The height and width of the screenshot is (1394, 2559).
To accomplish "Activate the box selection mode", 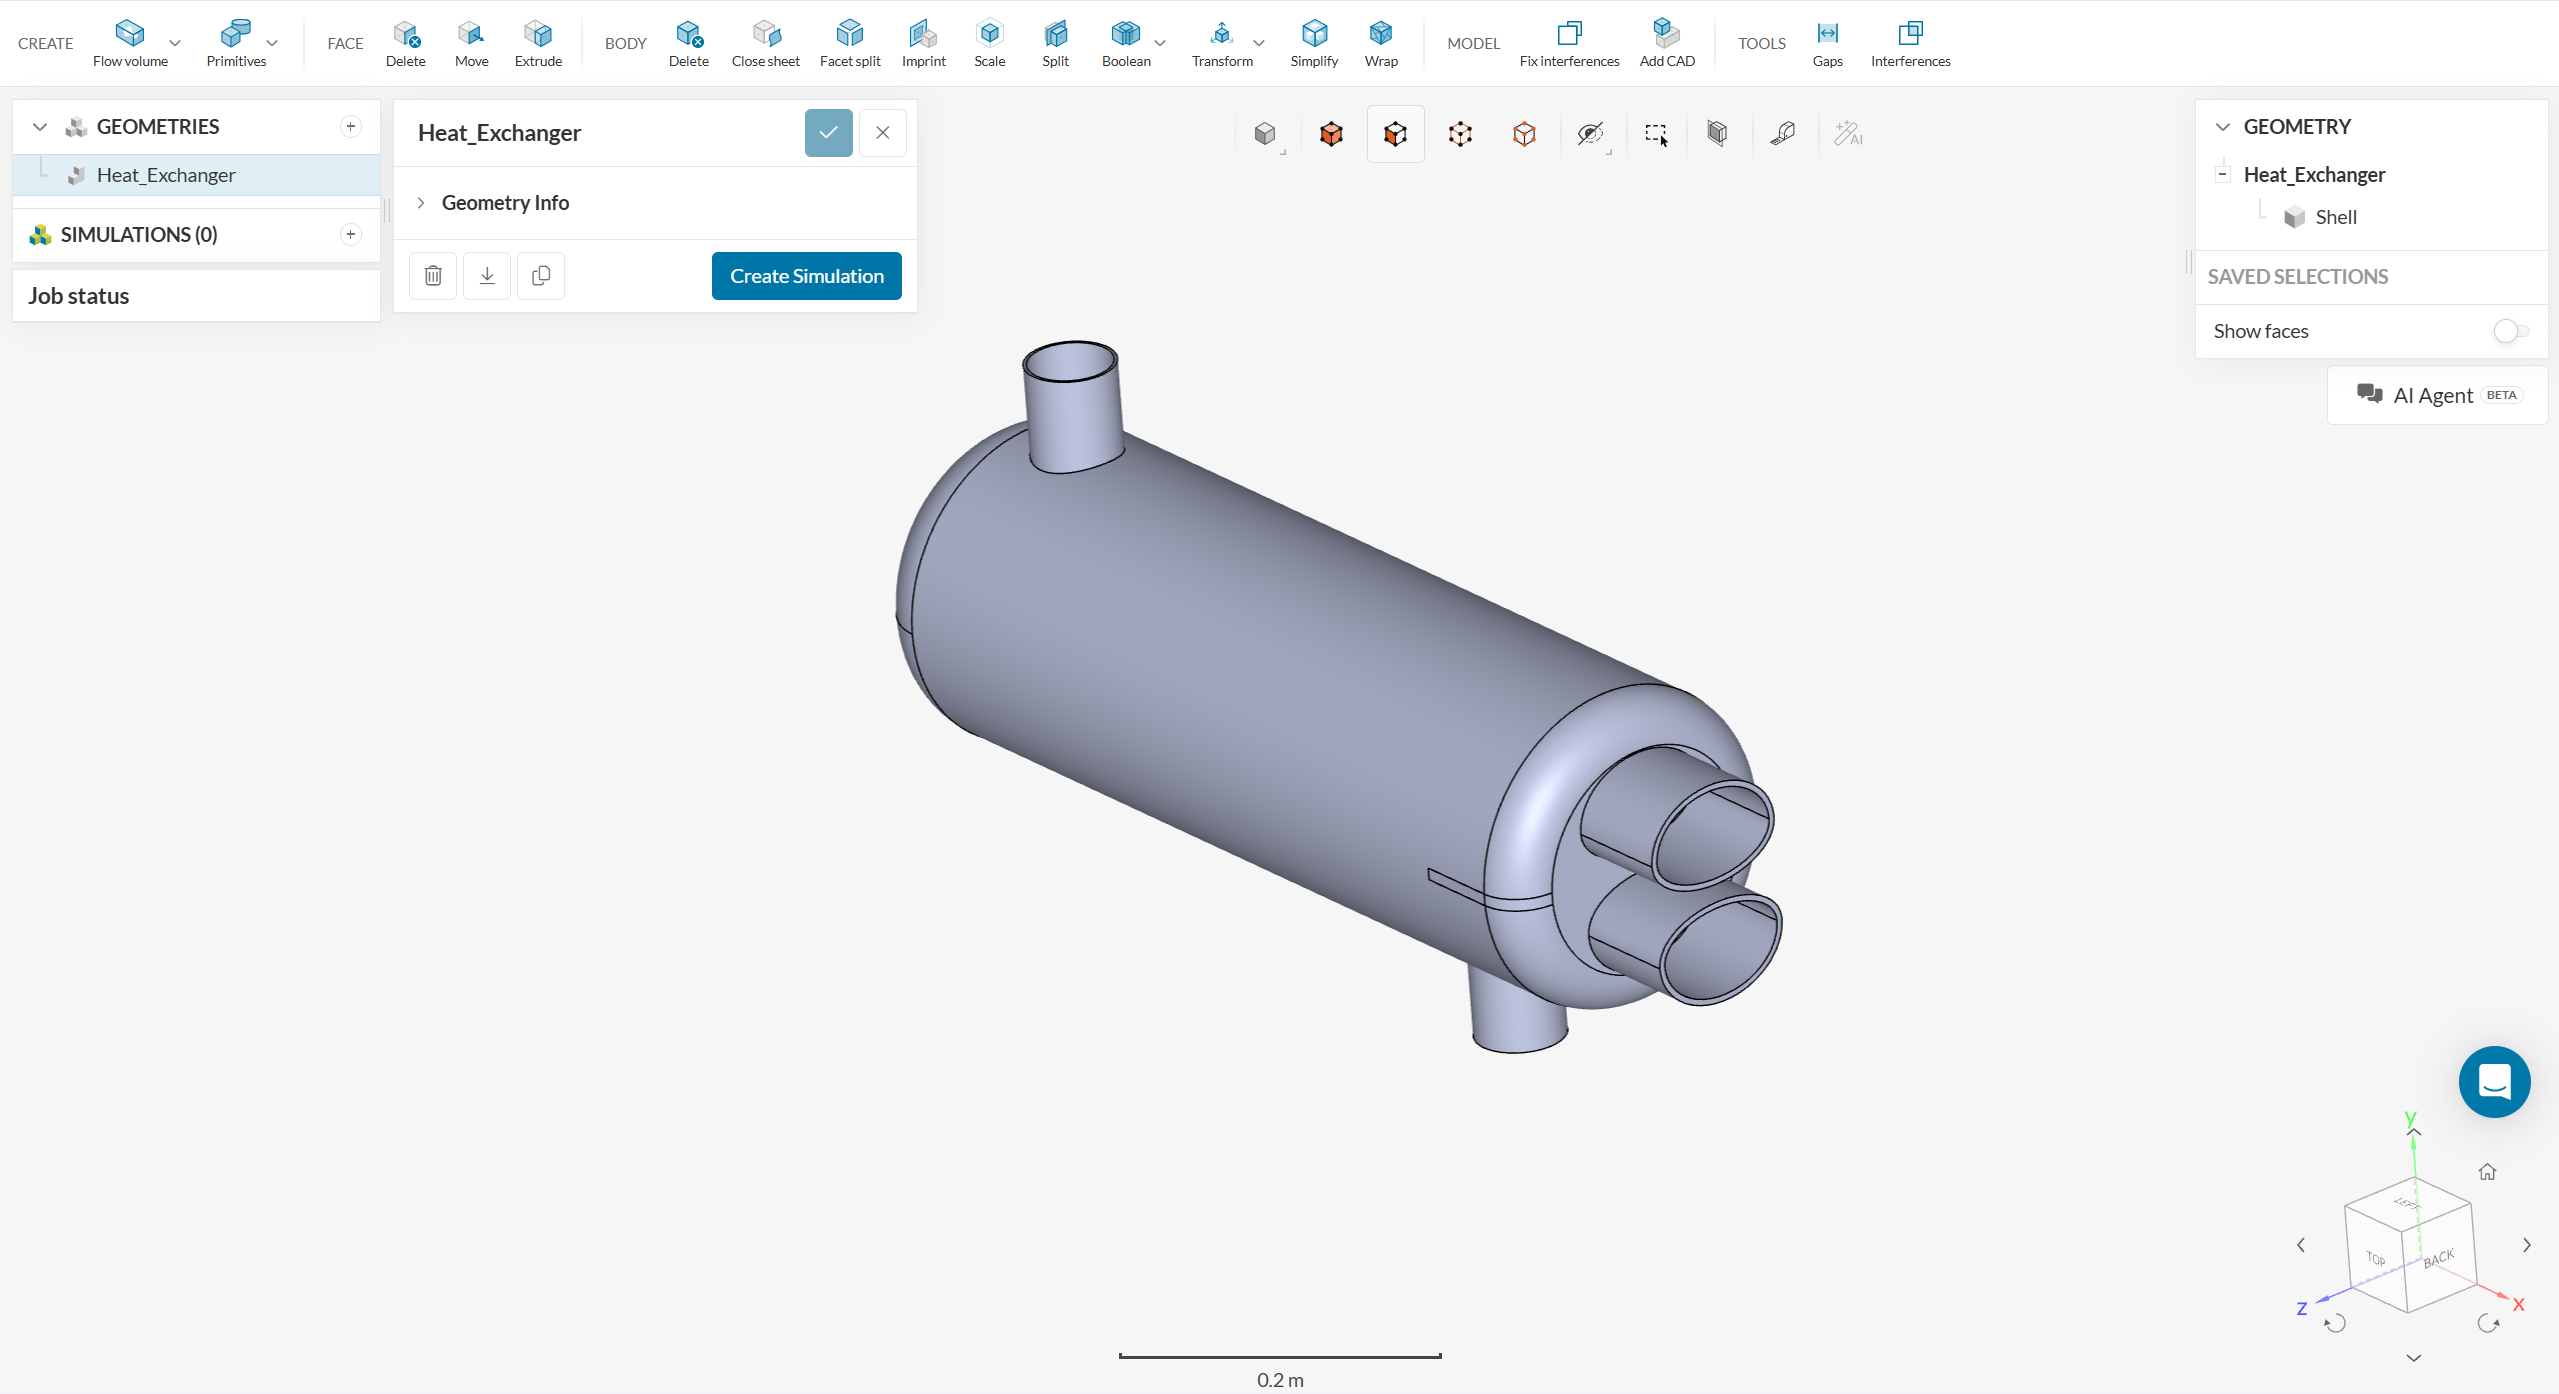I will (x=1656, y=134).
